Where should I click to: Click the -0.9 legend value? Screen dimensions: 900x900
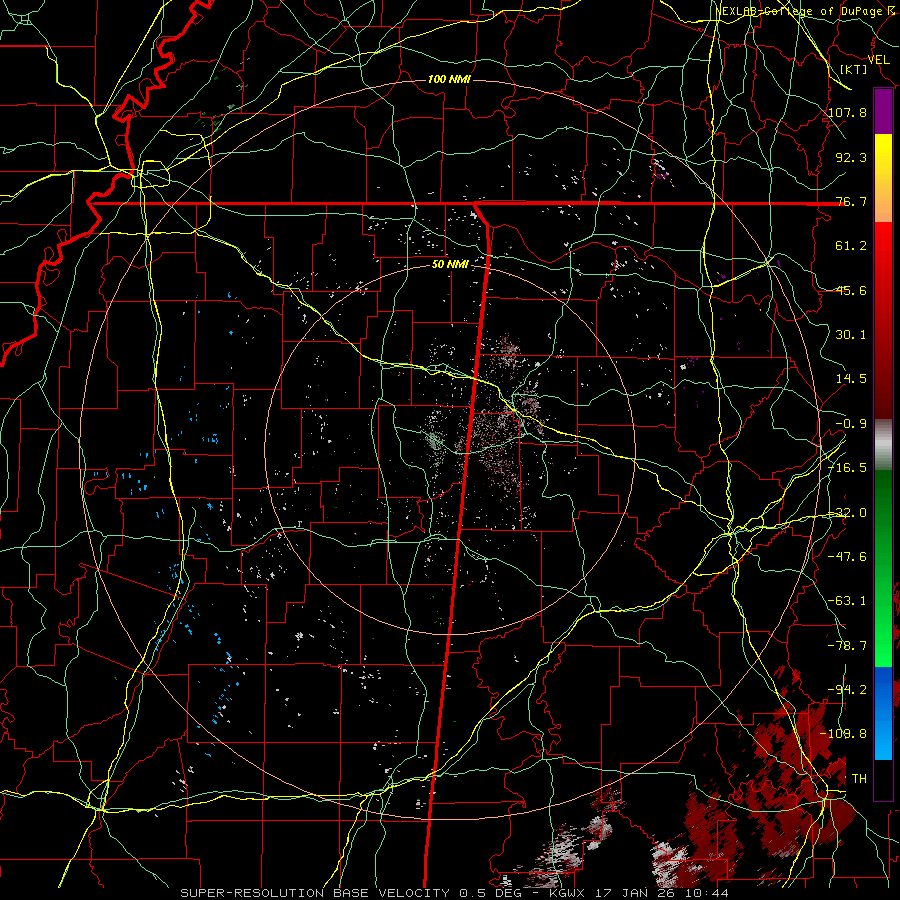coord(851,424)
